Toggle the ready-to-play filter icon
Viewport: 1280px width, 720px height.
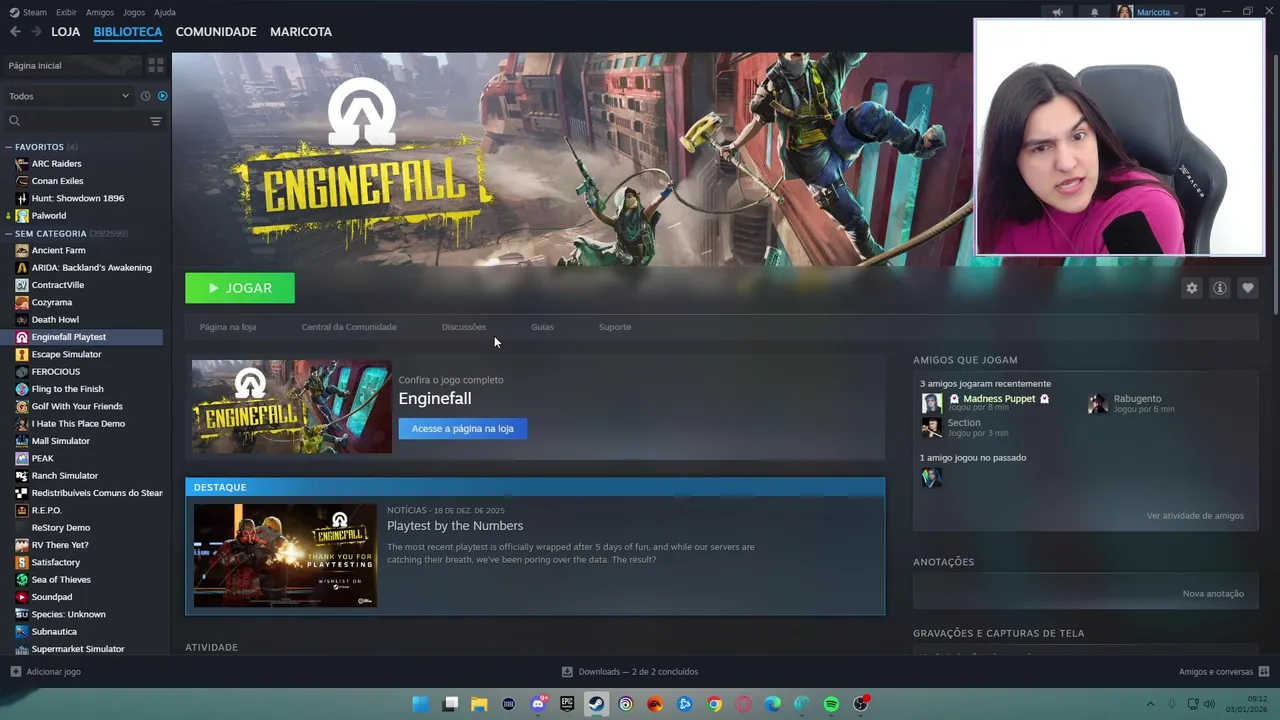(x=162, y=96)
